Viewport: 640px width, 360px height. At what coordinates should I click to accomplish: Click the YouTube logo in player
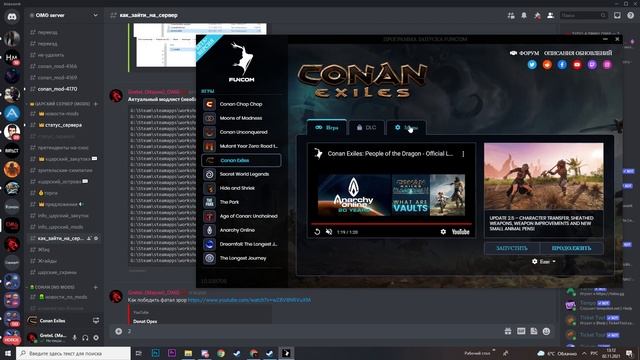click(460, 232)
